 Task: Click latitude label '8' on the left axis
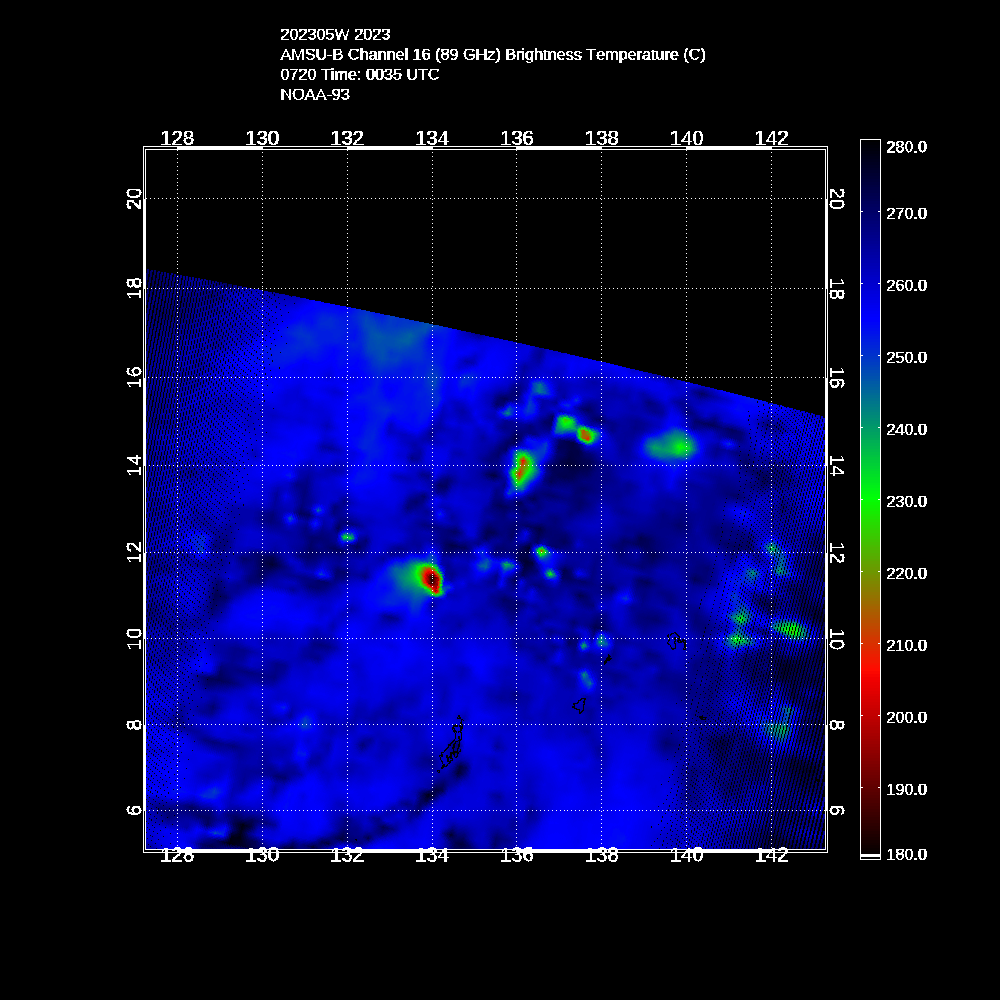(134, 725)
